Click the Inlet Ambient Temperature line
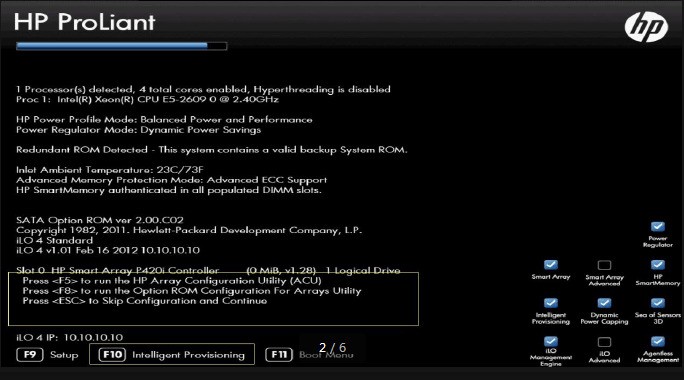This screenshot has width=684, height=380. pyautogui.click(x=110, y=170)
